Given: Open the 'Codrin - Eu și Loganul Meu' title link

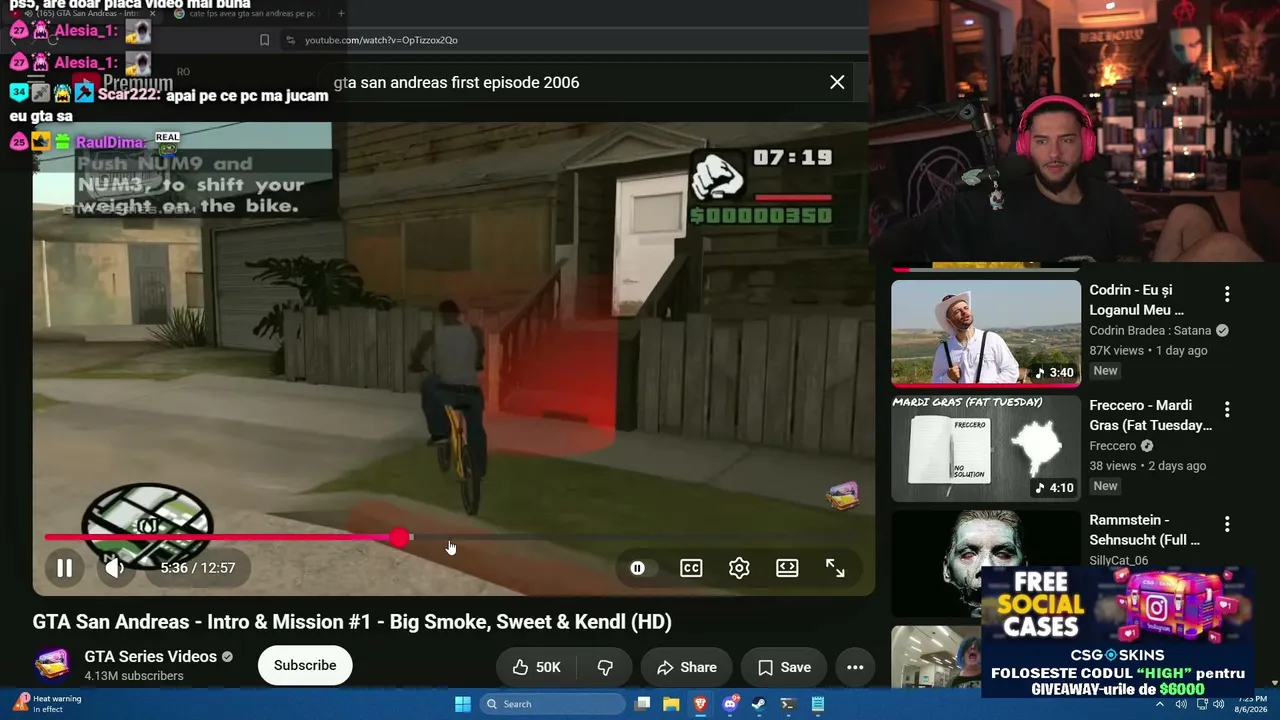Looking at the screenshot, I should [x=1137, y=300].
